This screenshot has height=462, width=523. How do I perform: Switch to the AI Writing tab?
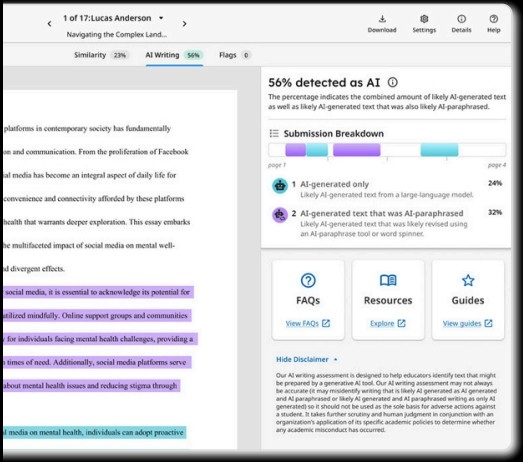coord(174,55)
